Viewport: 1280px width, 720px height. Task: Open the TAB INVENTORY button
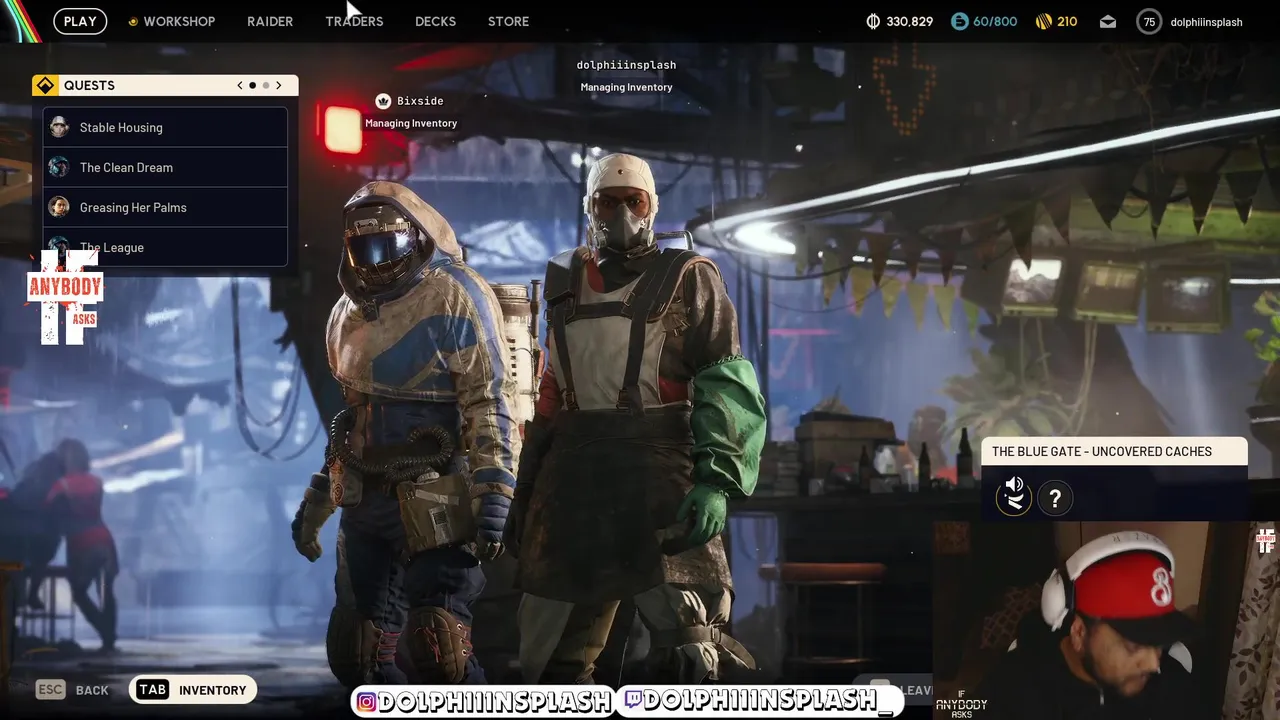(192, 690)
